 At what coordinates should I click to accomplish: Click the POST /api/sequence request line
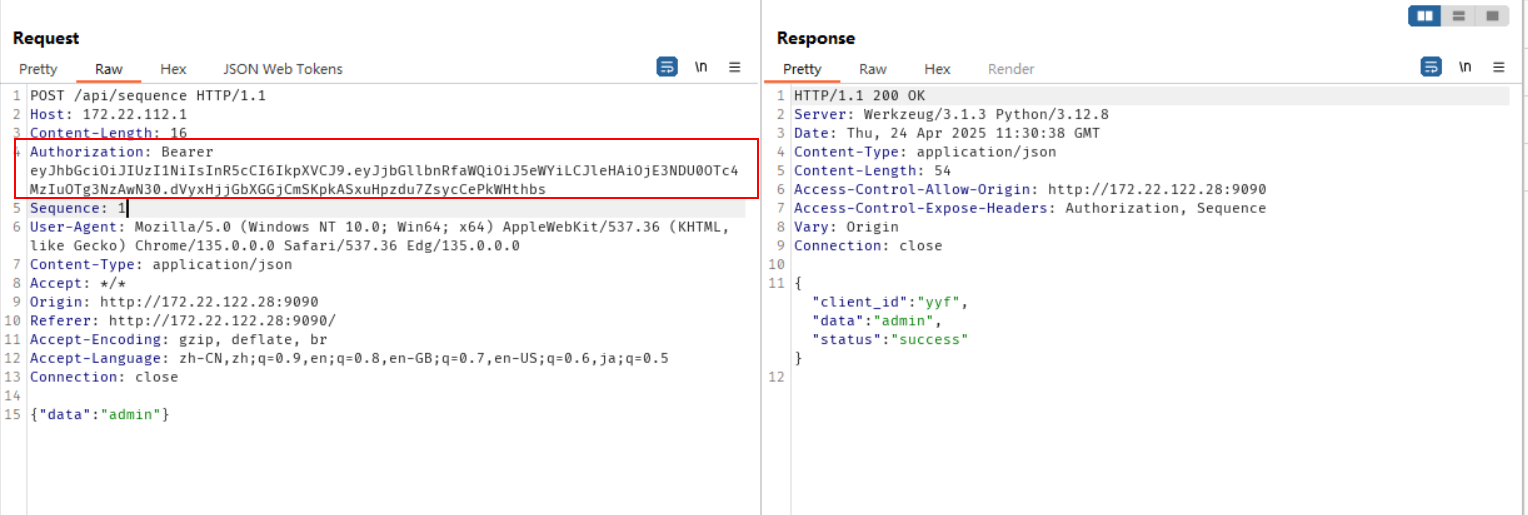pos(148,96)
